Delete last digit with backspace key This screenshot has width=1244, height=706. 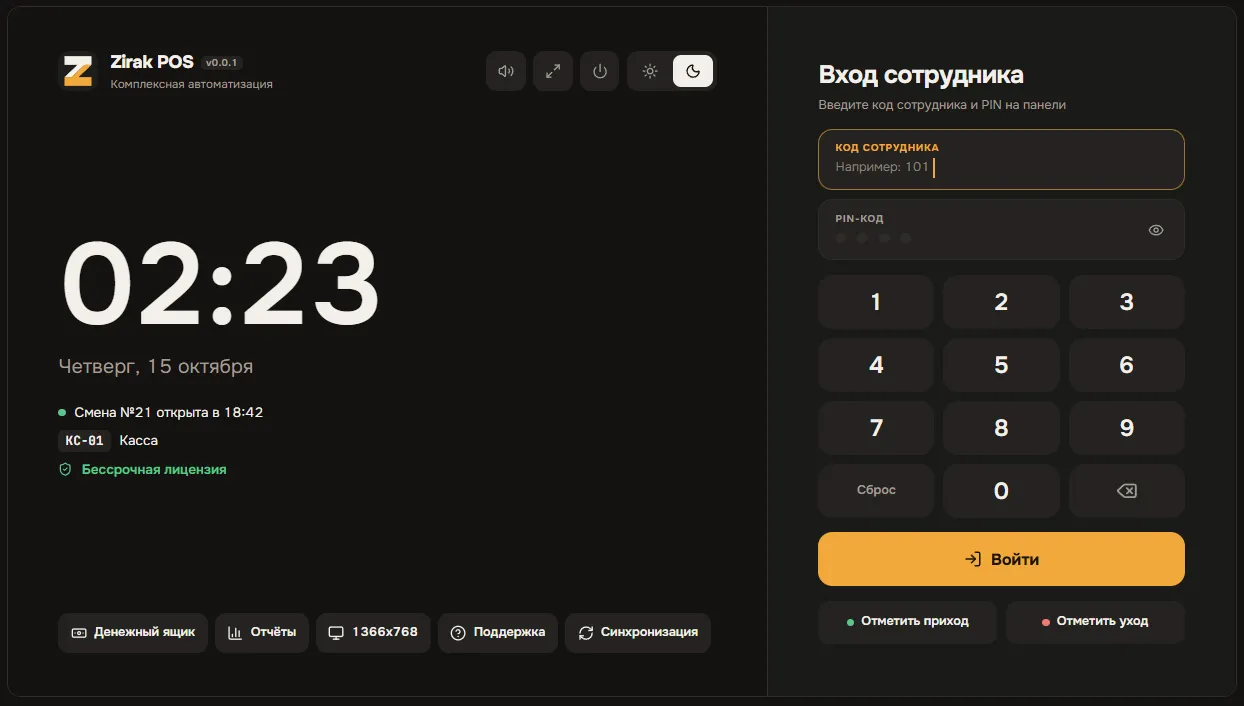1127,491
